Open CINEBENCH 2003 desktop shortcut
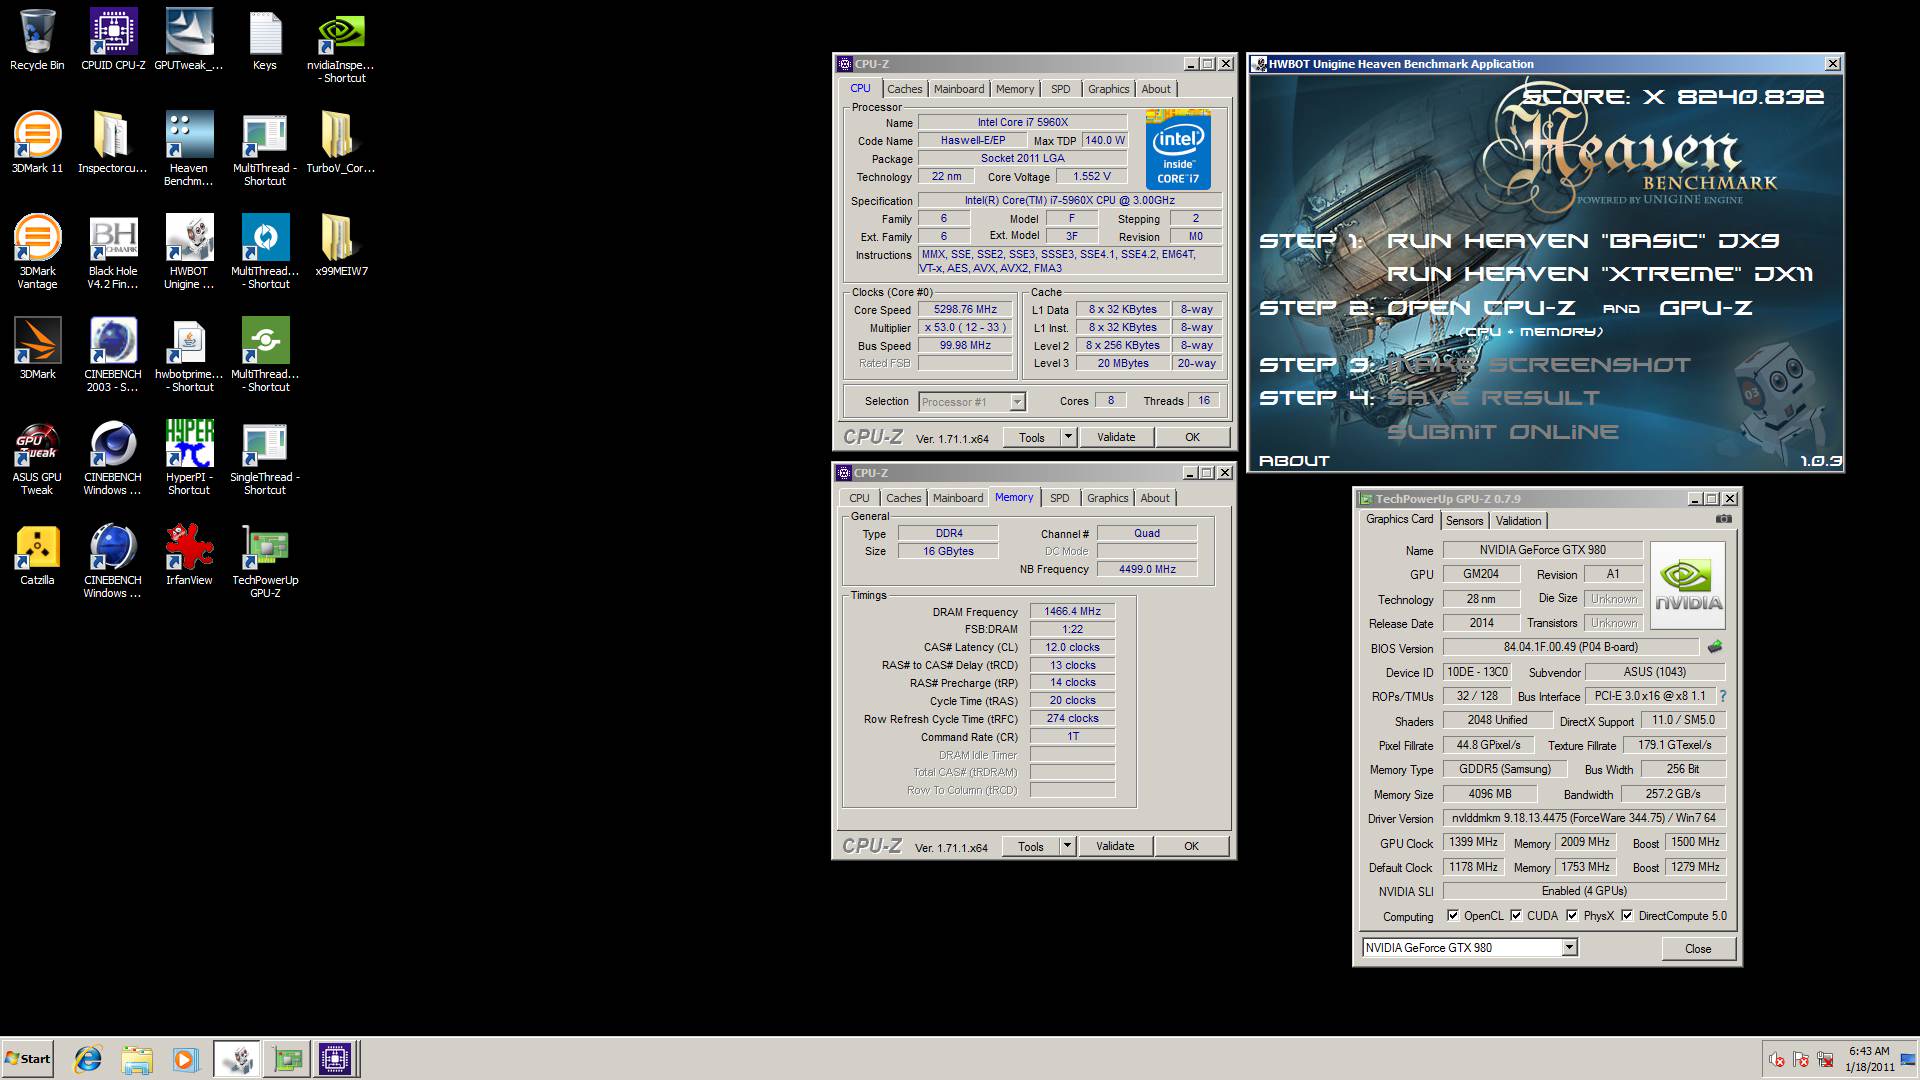This screenshot has width=1920, height=1080. coord(113,355)
